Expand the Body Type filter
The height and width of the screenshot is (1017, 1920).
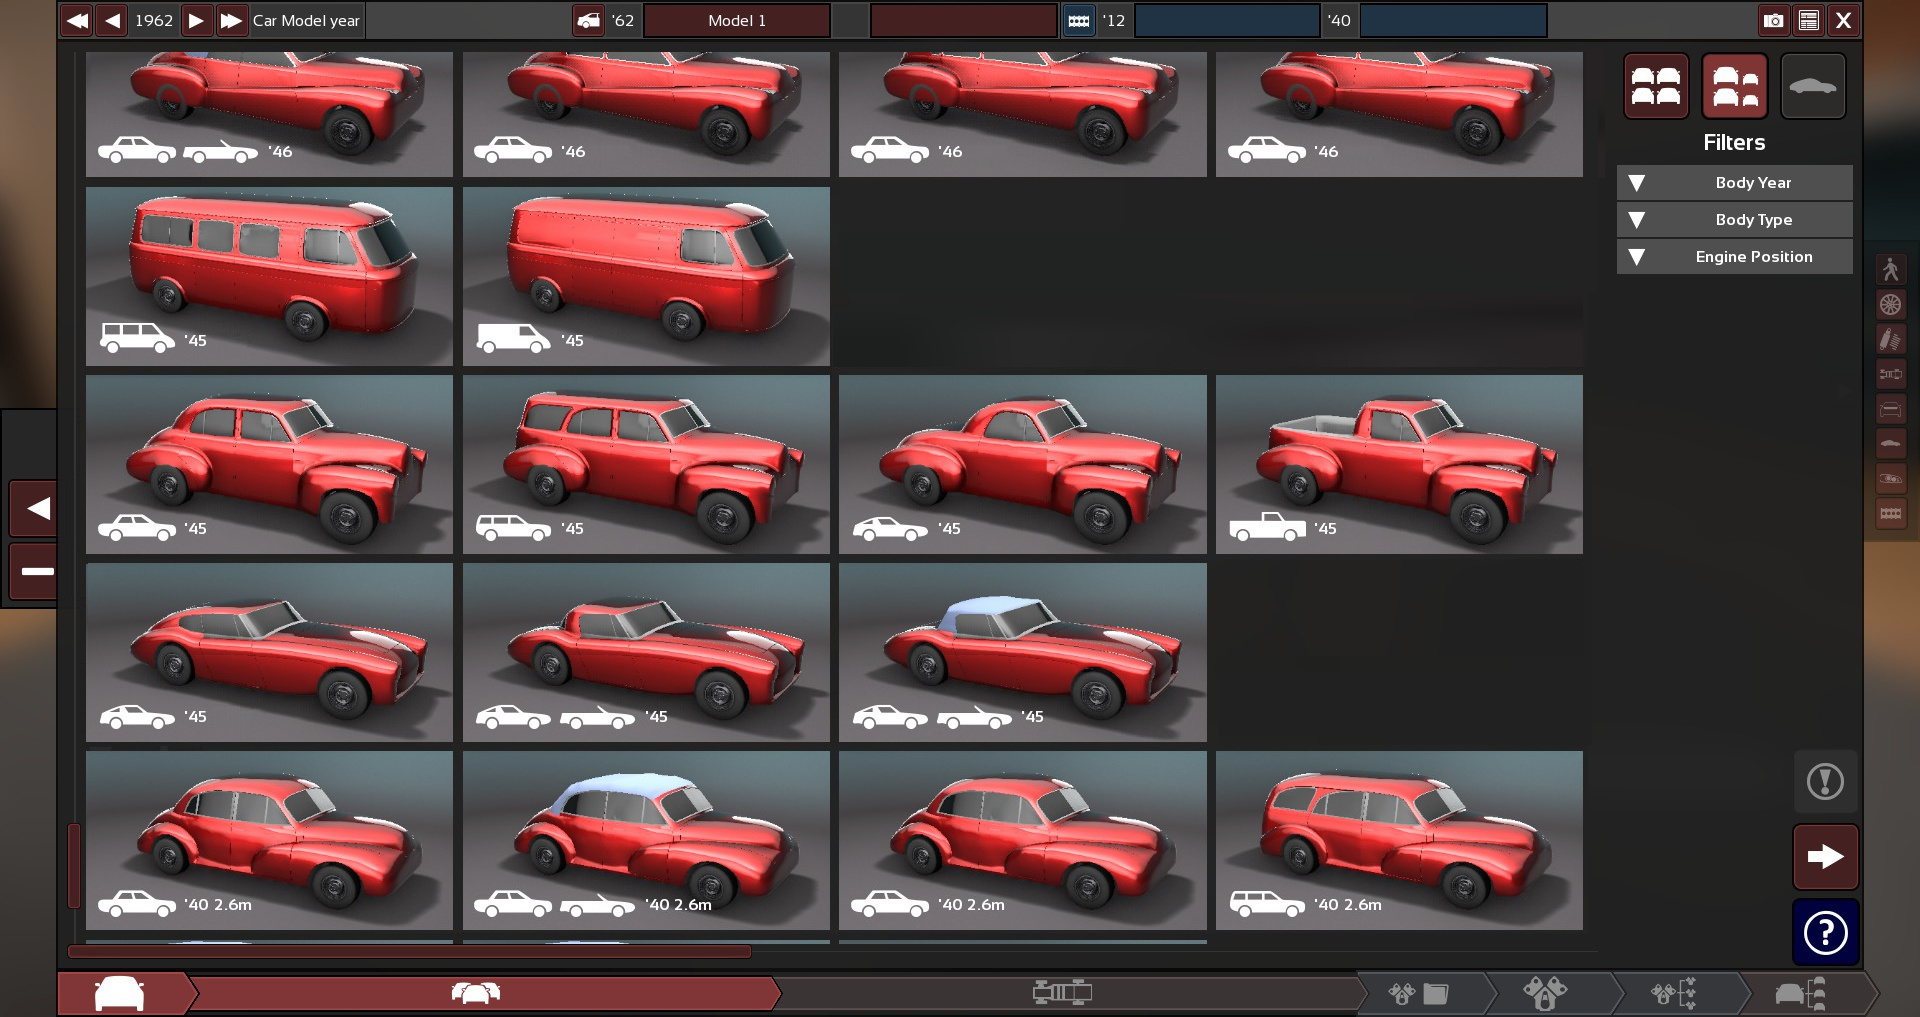pos(1734,220)
